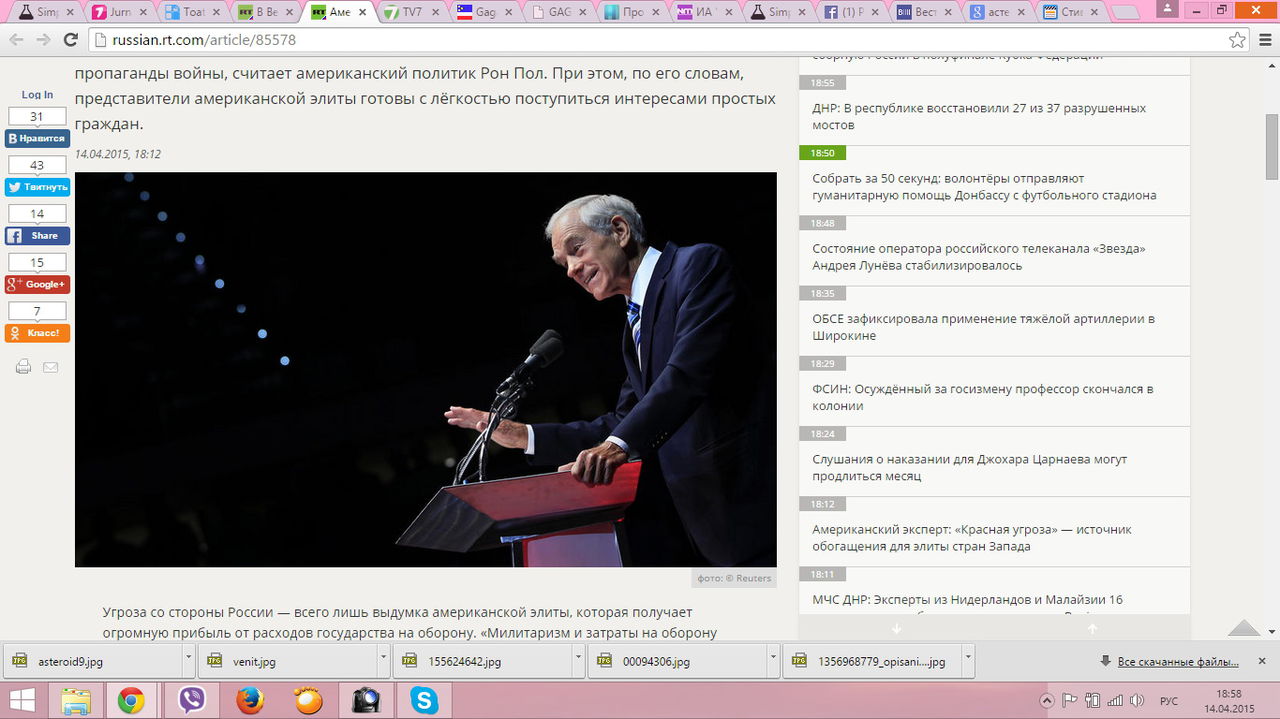Viewport: 1280px width, 719px height.
Task: Switch to the Google 'асте' search tab
Action: (x=996, y=12)
